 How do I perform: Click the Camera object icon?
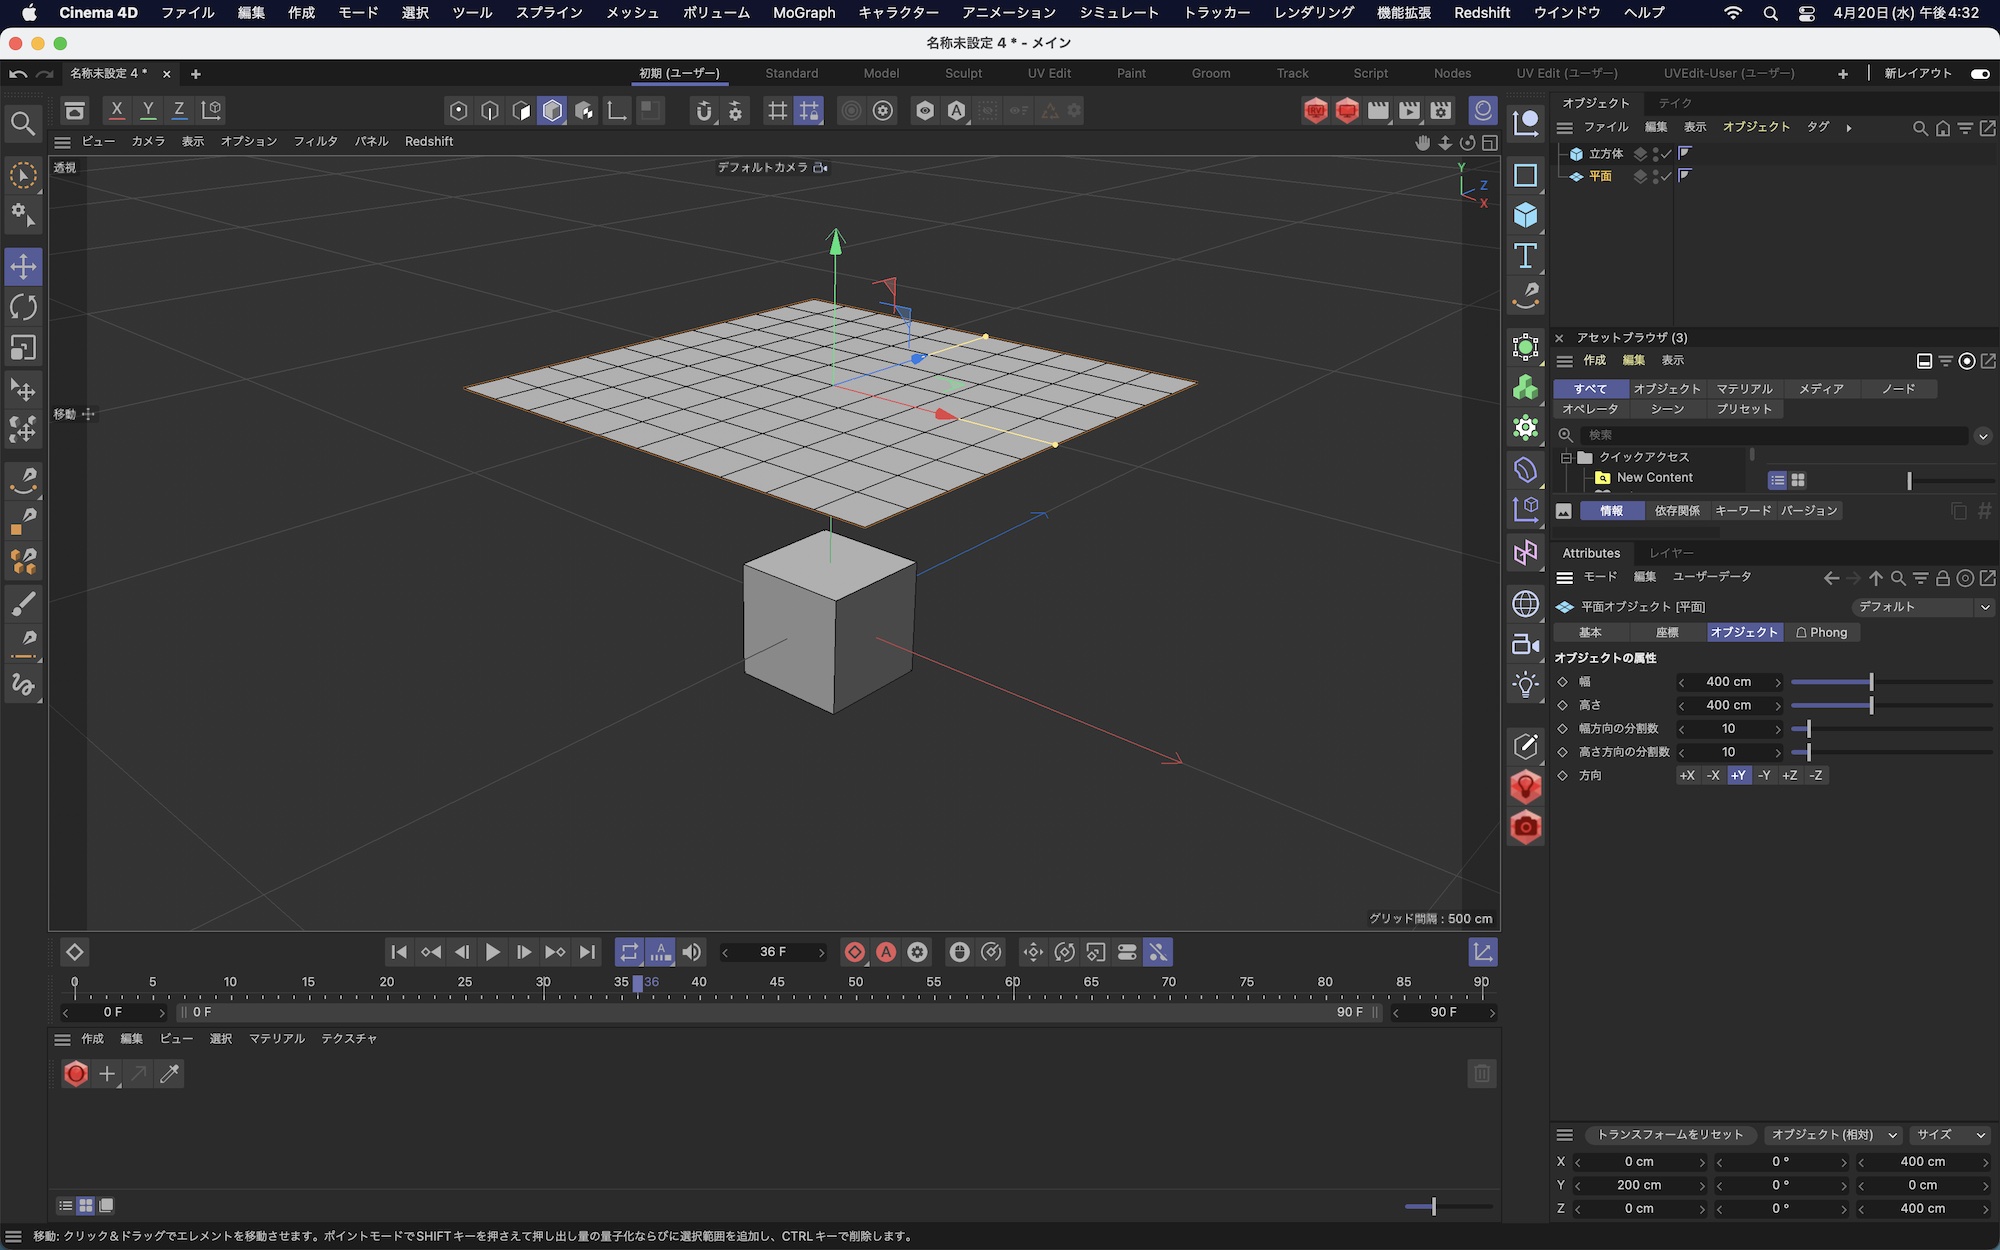[x=1525, y=645]
